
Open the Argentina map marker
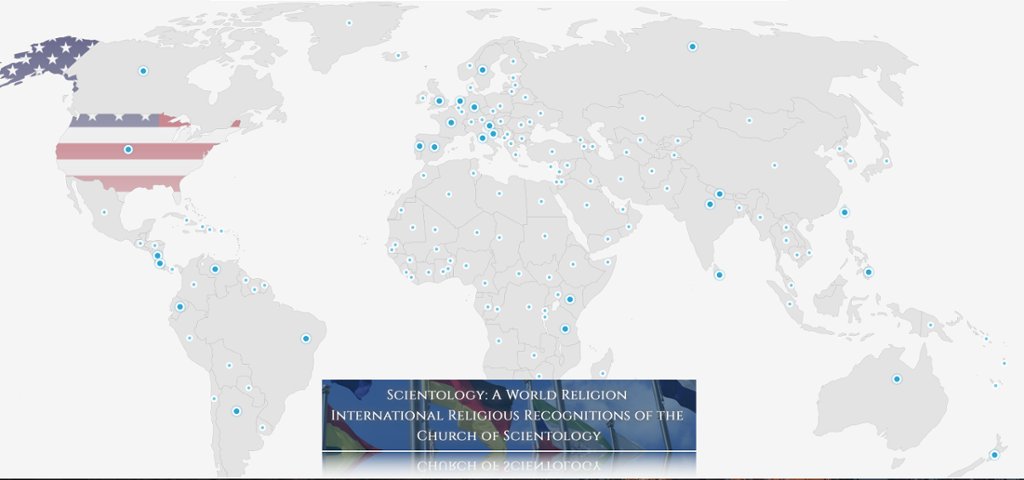pyautogui.click(x=236, y=411)
